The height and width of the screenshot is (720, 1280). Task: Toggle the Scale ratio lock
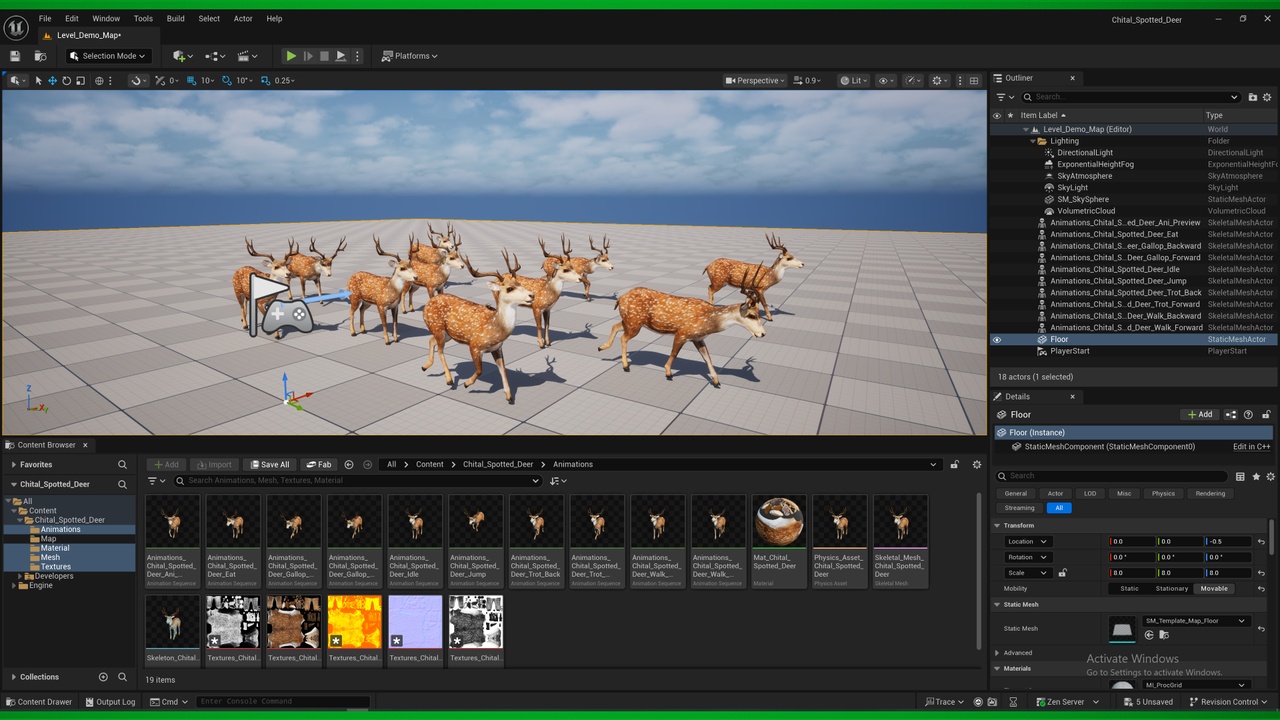pos(1062,573)
